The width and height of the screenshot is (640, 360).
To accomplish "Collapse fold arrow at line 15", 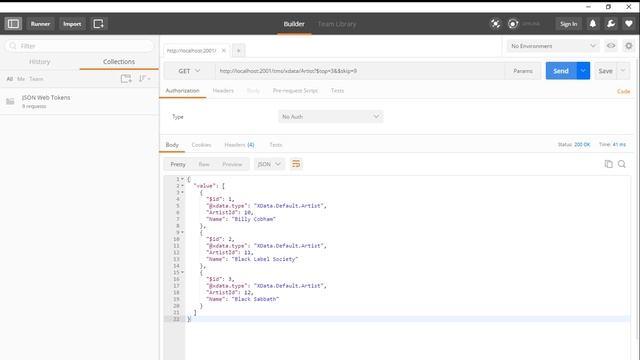I will click(x=182, y=272).
